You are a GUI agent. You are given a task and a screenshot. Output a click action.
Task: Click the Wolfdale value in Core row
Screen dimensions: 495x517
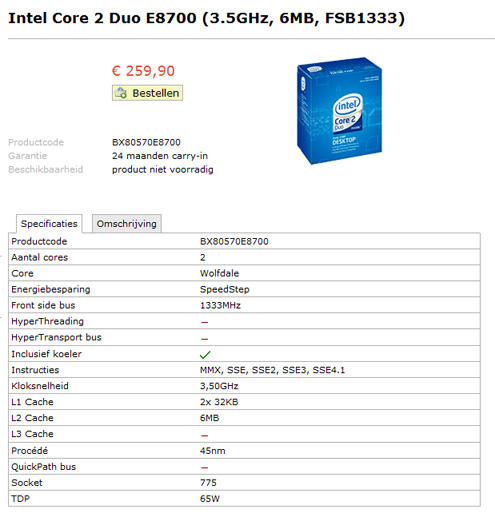219,273
